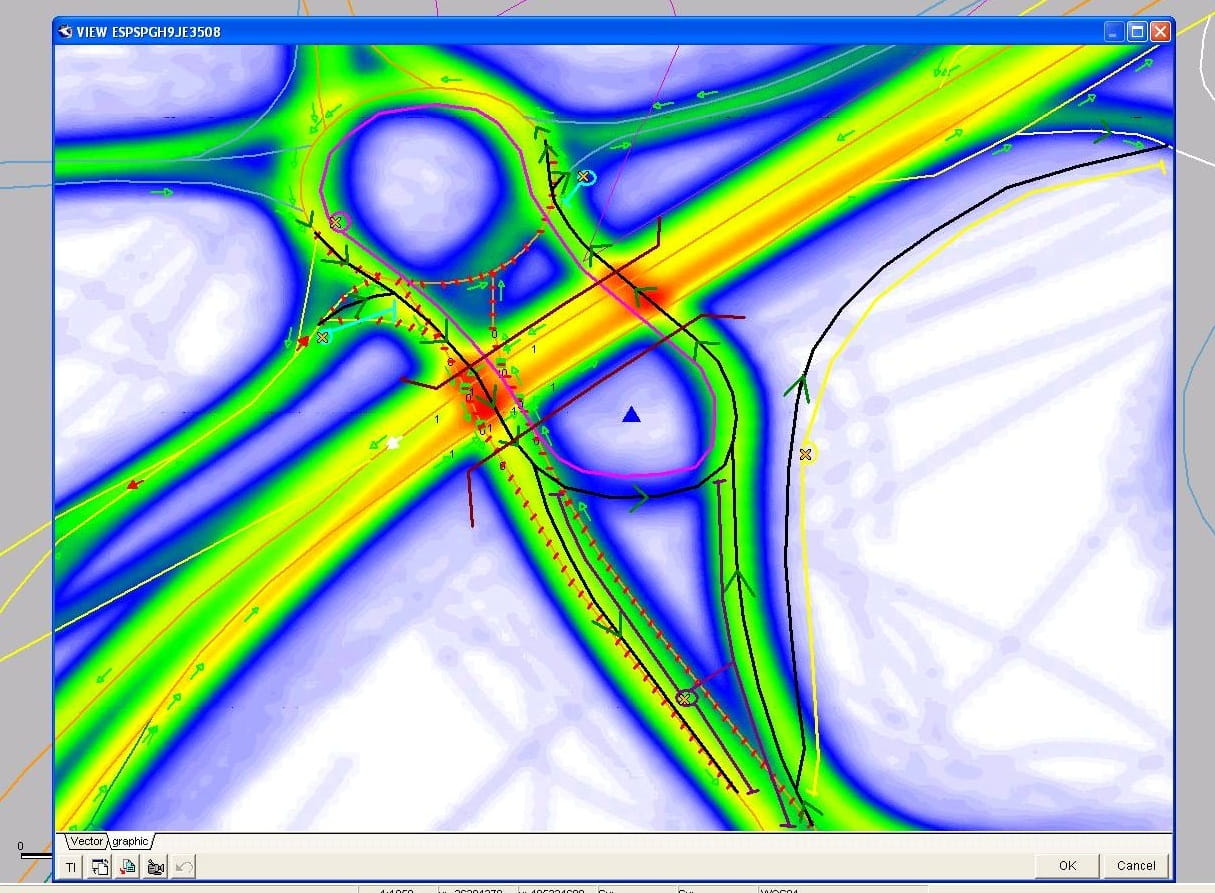The width and height of the screenshot is (1215, 893).
Task: Click the purple-circled X node on the roundabout
Action: tap(338, 221)
